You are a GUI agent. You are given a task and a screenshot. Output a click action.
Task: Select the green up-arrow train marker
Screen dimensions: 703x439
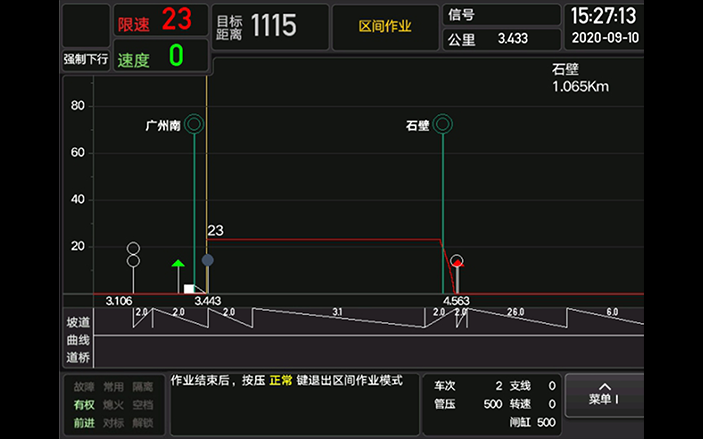coord(178,265)
